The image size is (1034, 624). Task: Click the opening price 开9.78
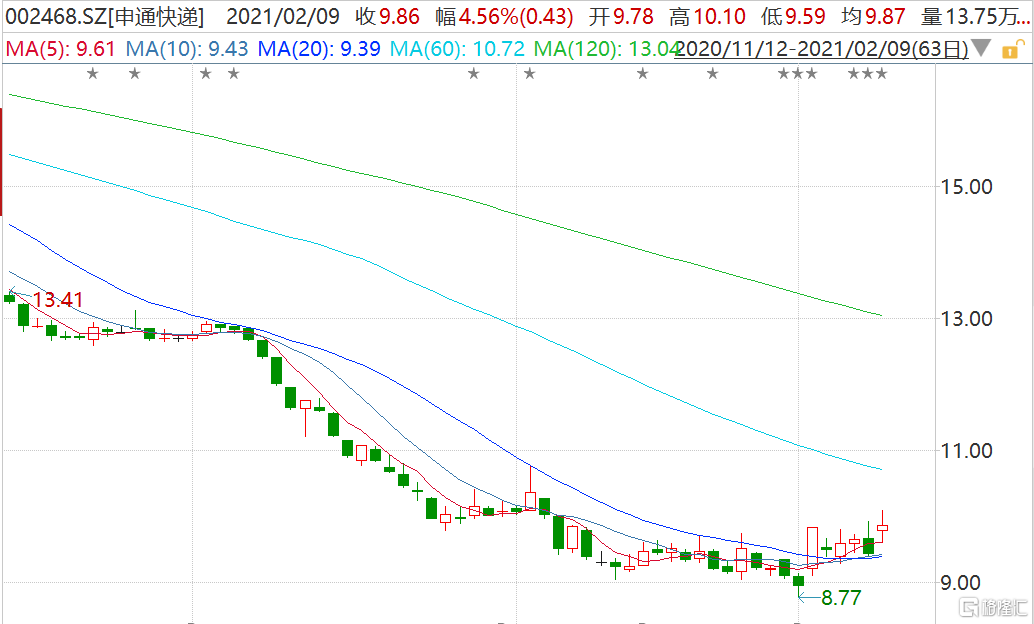tap(621, 16)
